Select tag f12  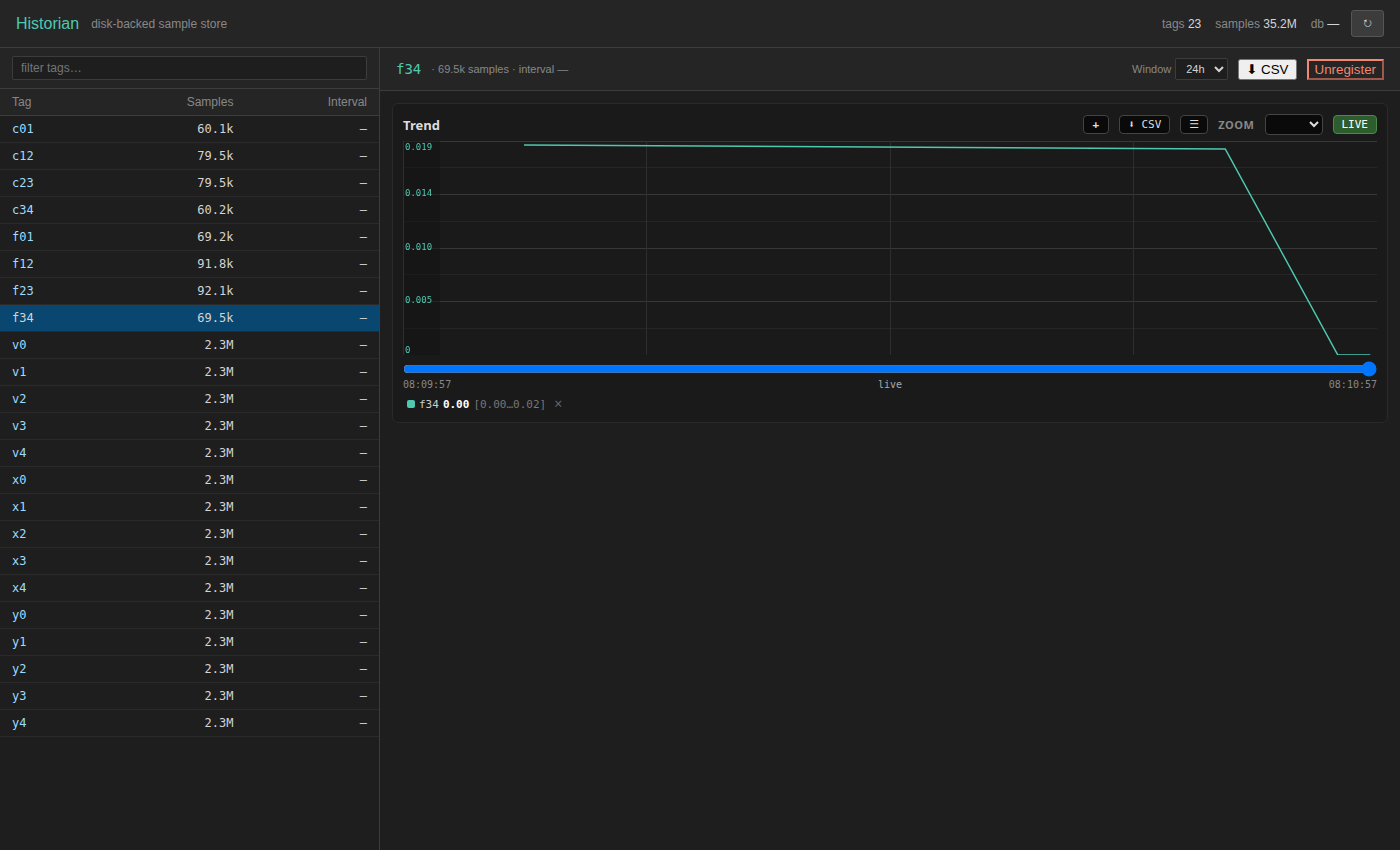tap(189, 264)
